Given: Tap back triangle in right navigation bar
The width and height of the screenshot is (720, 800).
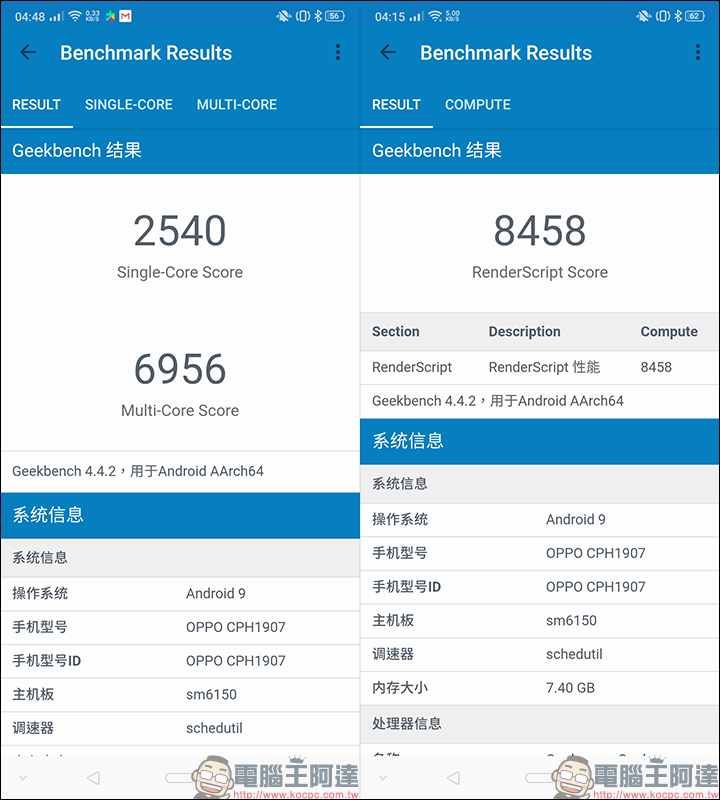Looking at the screenshot, I should [x=453, y=778].
